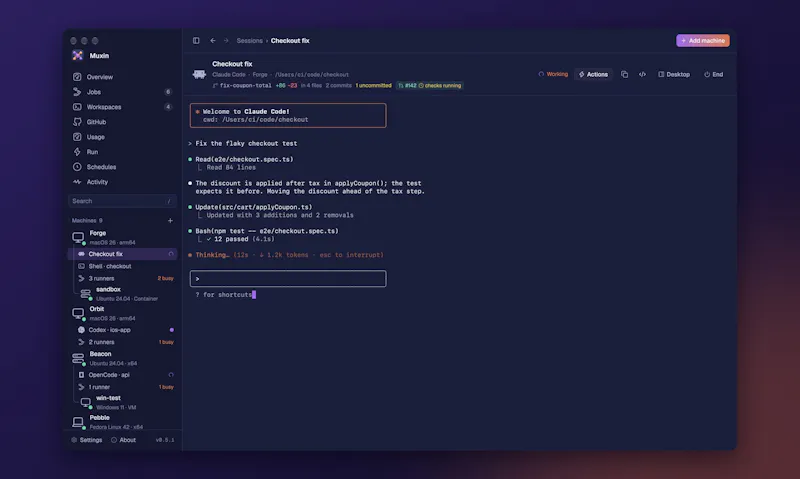Open the Sessions breadcrumb link
Image resolution: width=800 pixels, height=479 pixels.
coord(249,41)
